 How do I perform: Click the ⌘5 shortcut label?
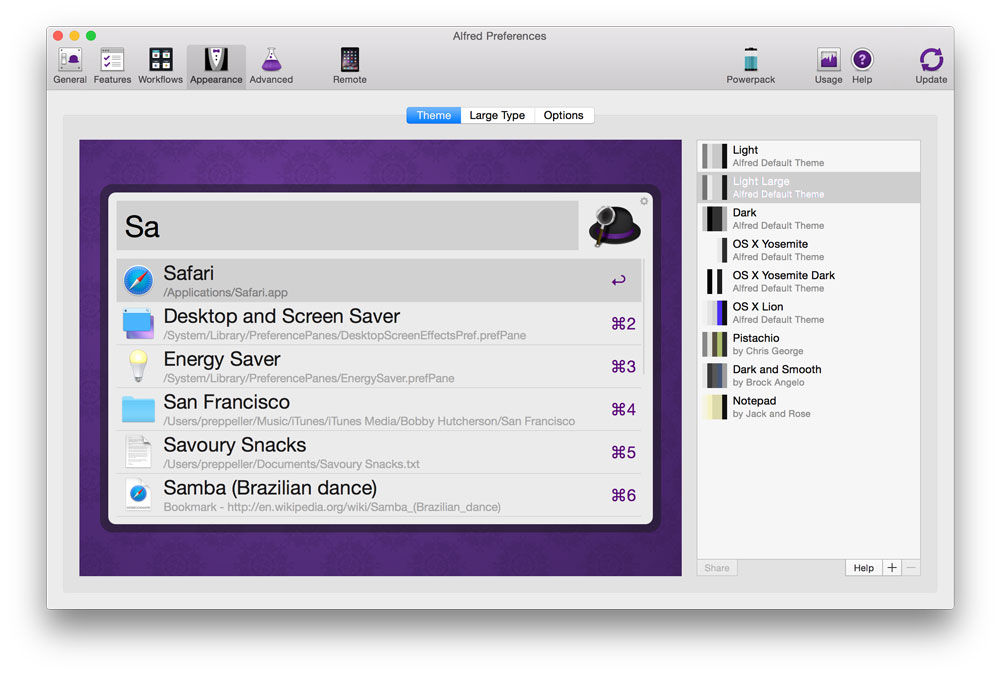[623, 452]
